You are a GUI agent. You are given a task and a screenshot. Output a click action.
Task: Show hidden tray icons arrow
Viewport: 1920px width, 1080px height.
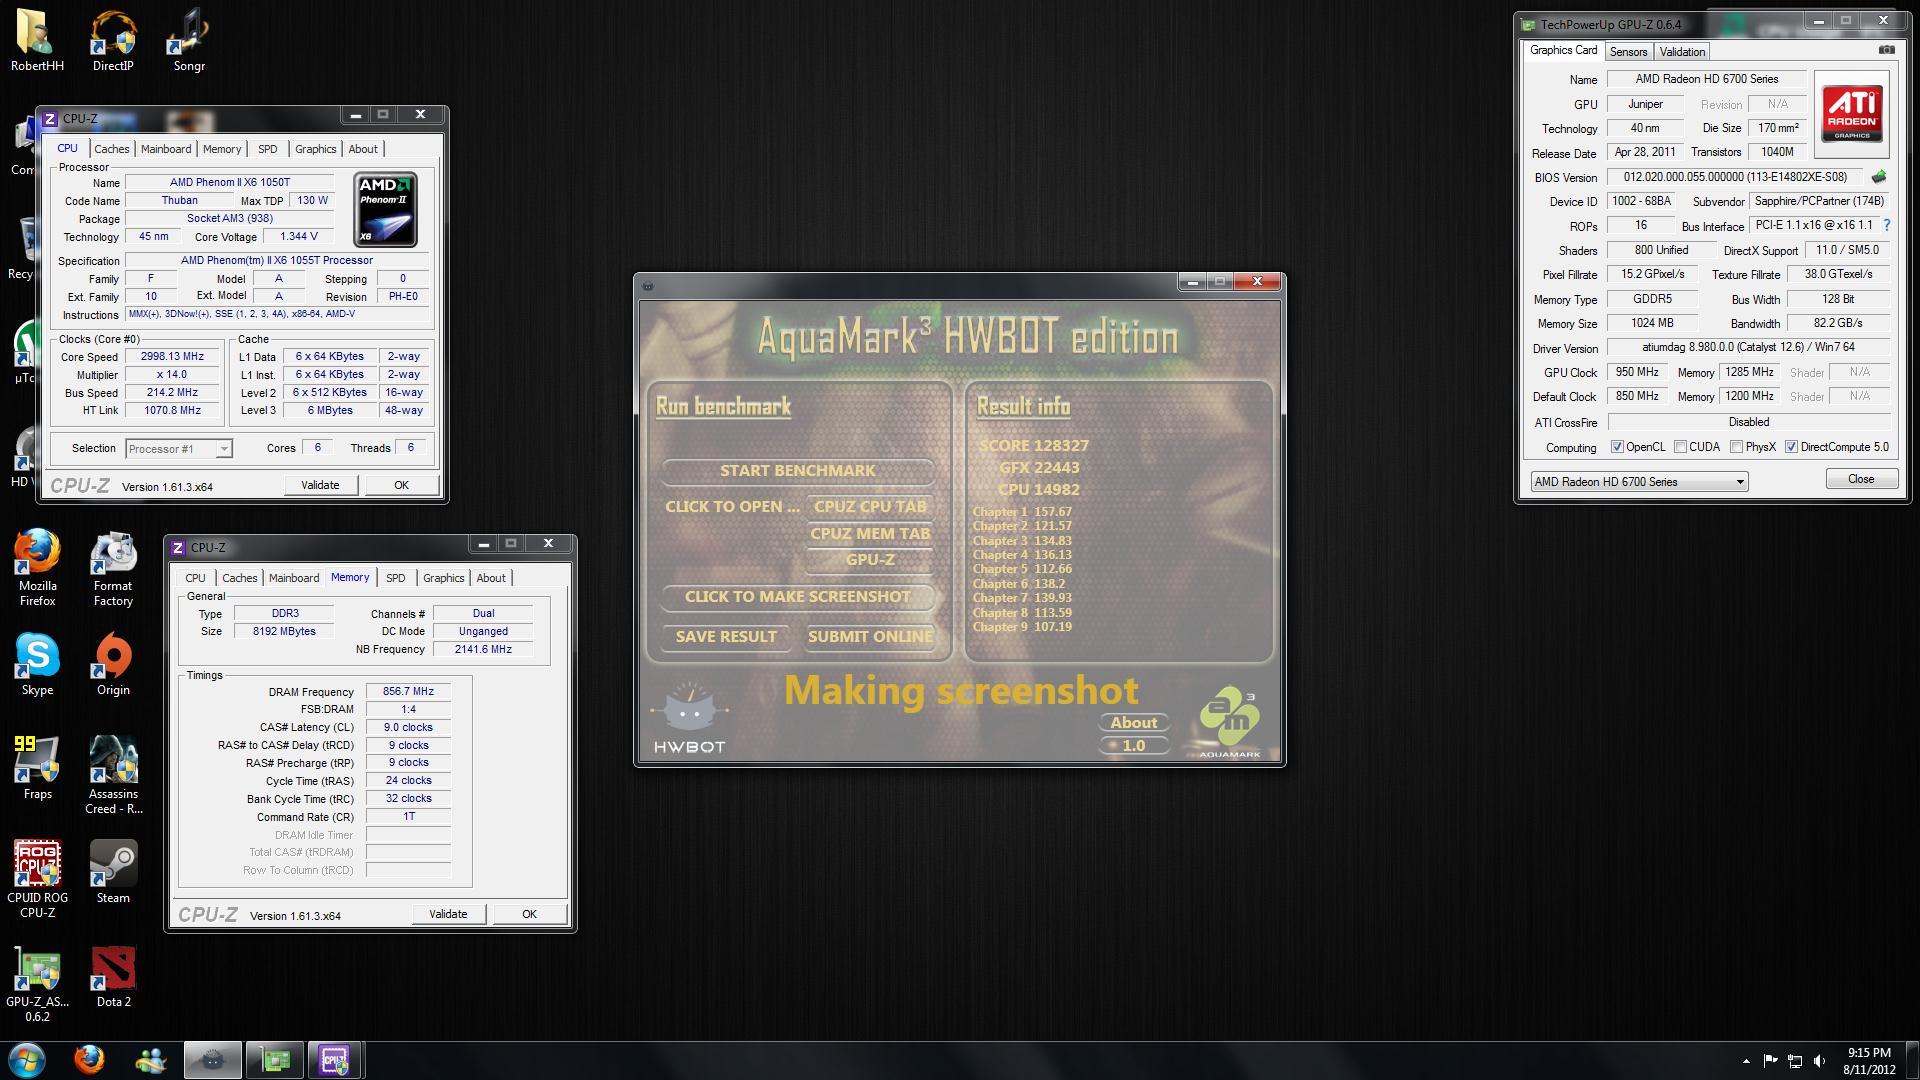point(1746,1061)
